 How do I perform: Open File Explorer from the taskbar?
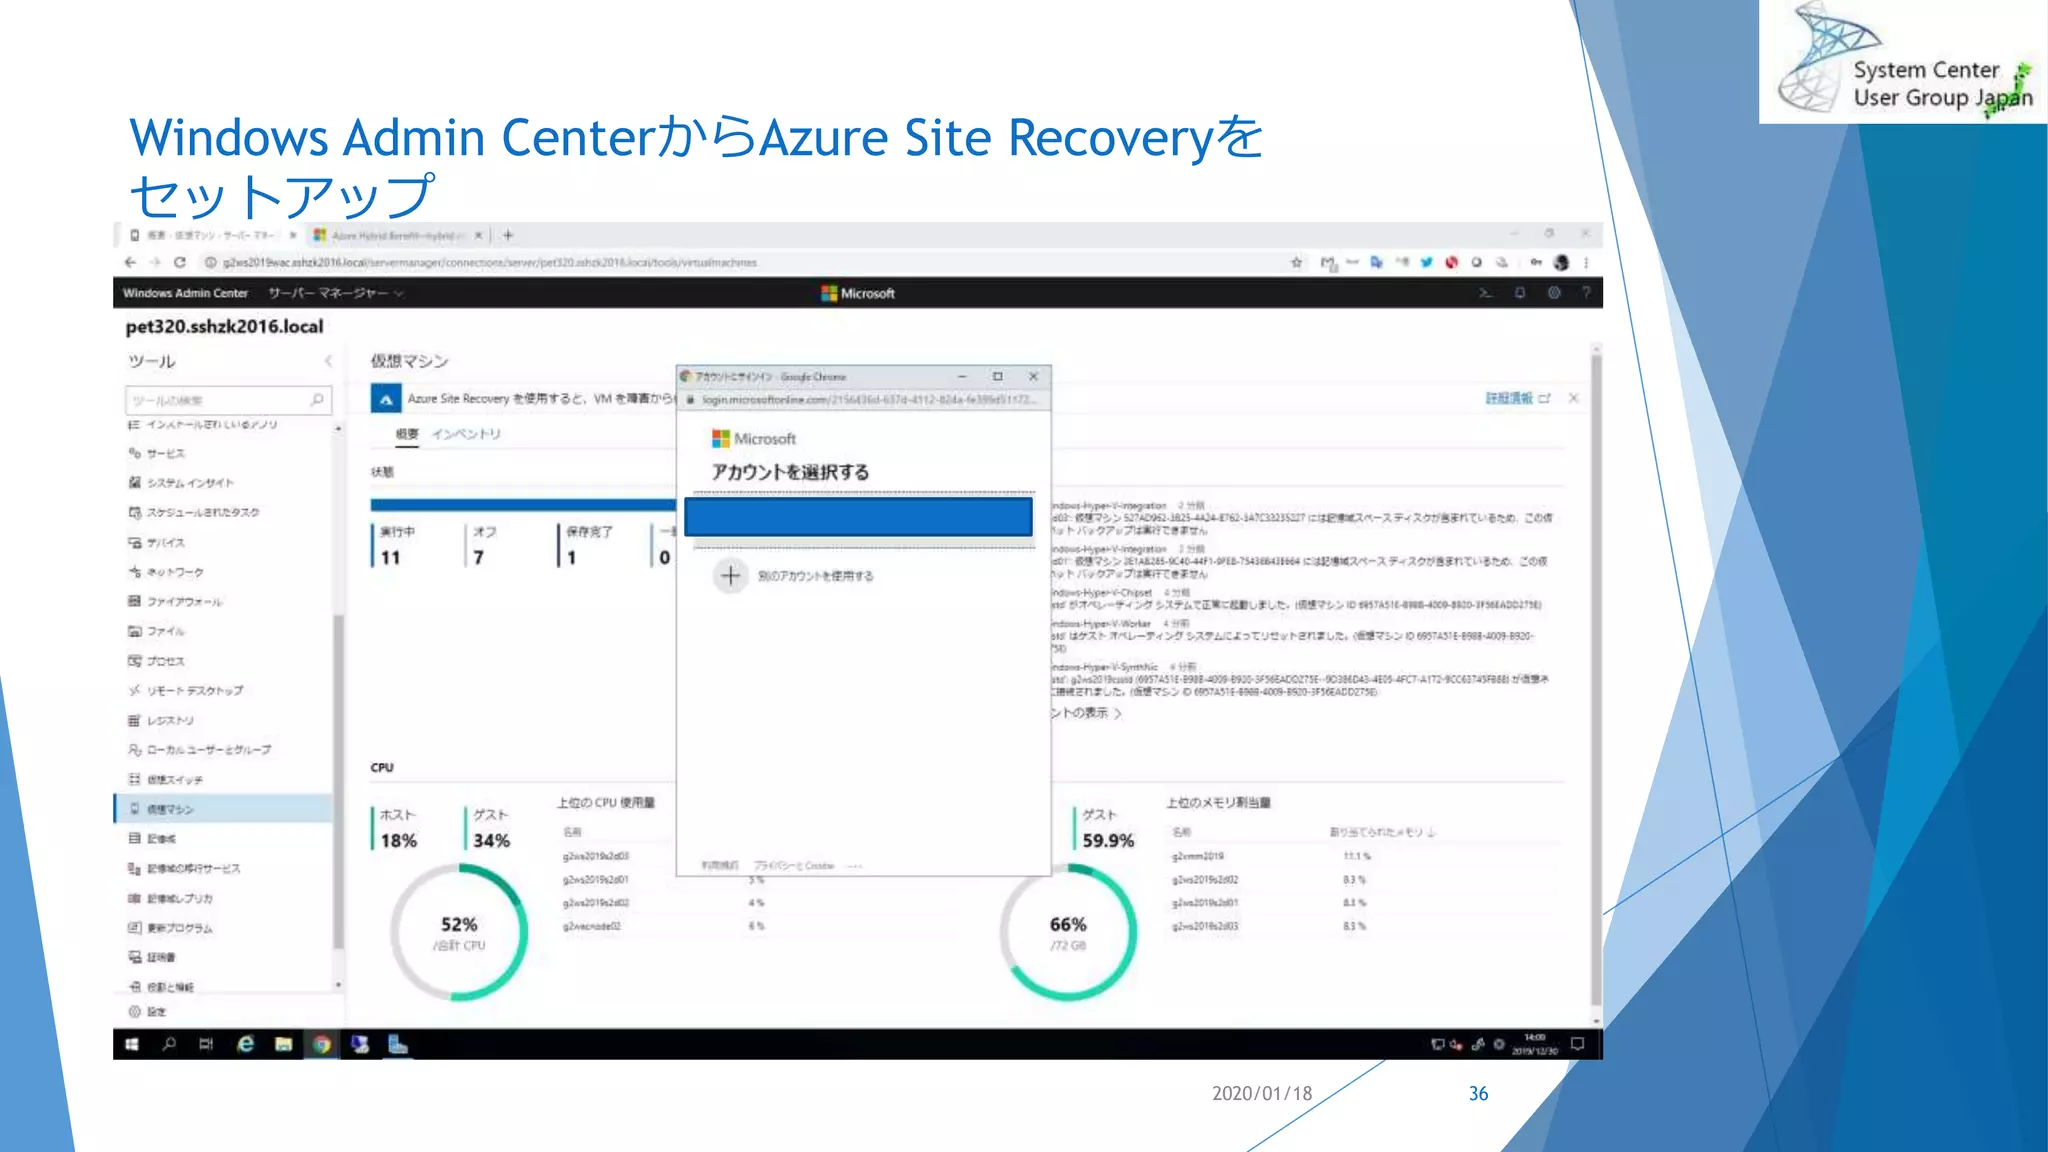pyautogui.click(x=283, y=1044)
